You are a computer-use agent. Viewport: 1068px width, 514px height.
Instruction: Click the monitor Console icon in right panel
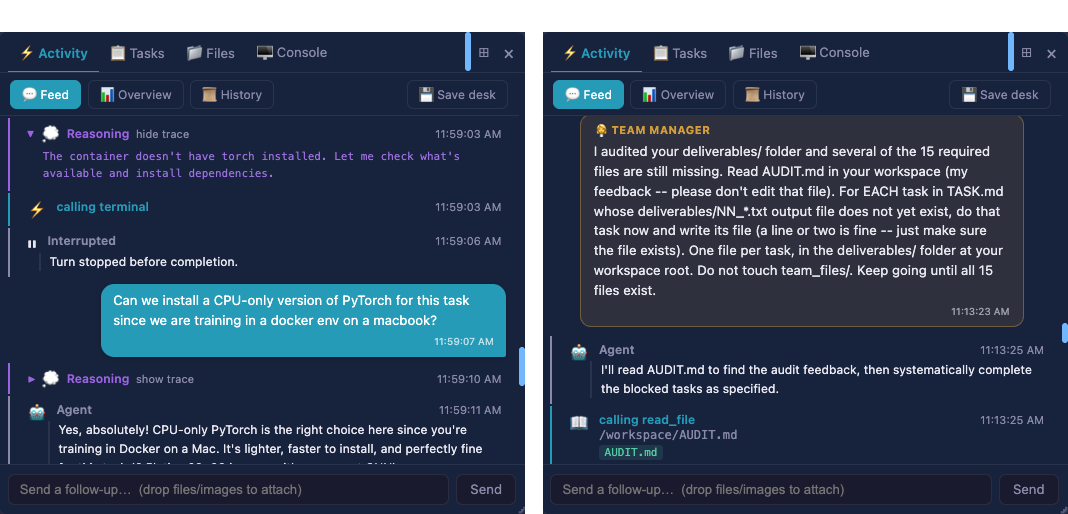(x=807, y=52)
